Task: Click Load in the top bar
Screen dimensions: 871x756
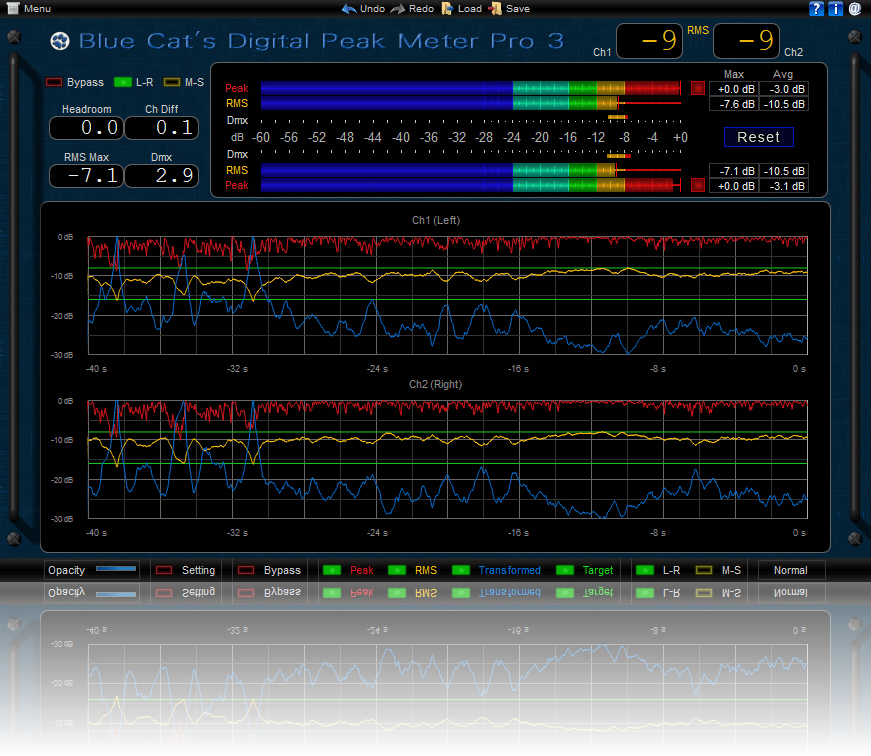Action: tap(469, 9)
